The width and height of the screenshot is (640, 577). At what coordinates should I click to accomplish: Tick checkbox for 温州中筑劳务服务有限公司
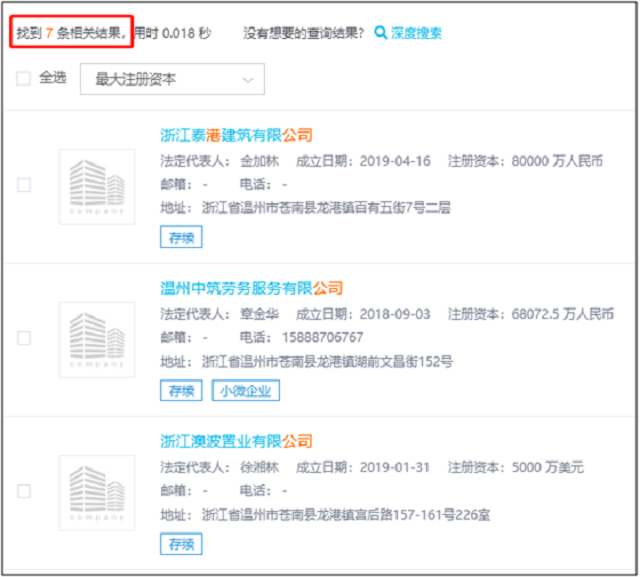coord(24,338)
